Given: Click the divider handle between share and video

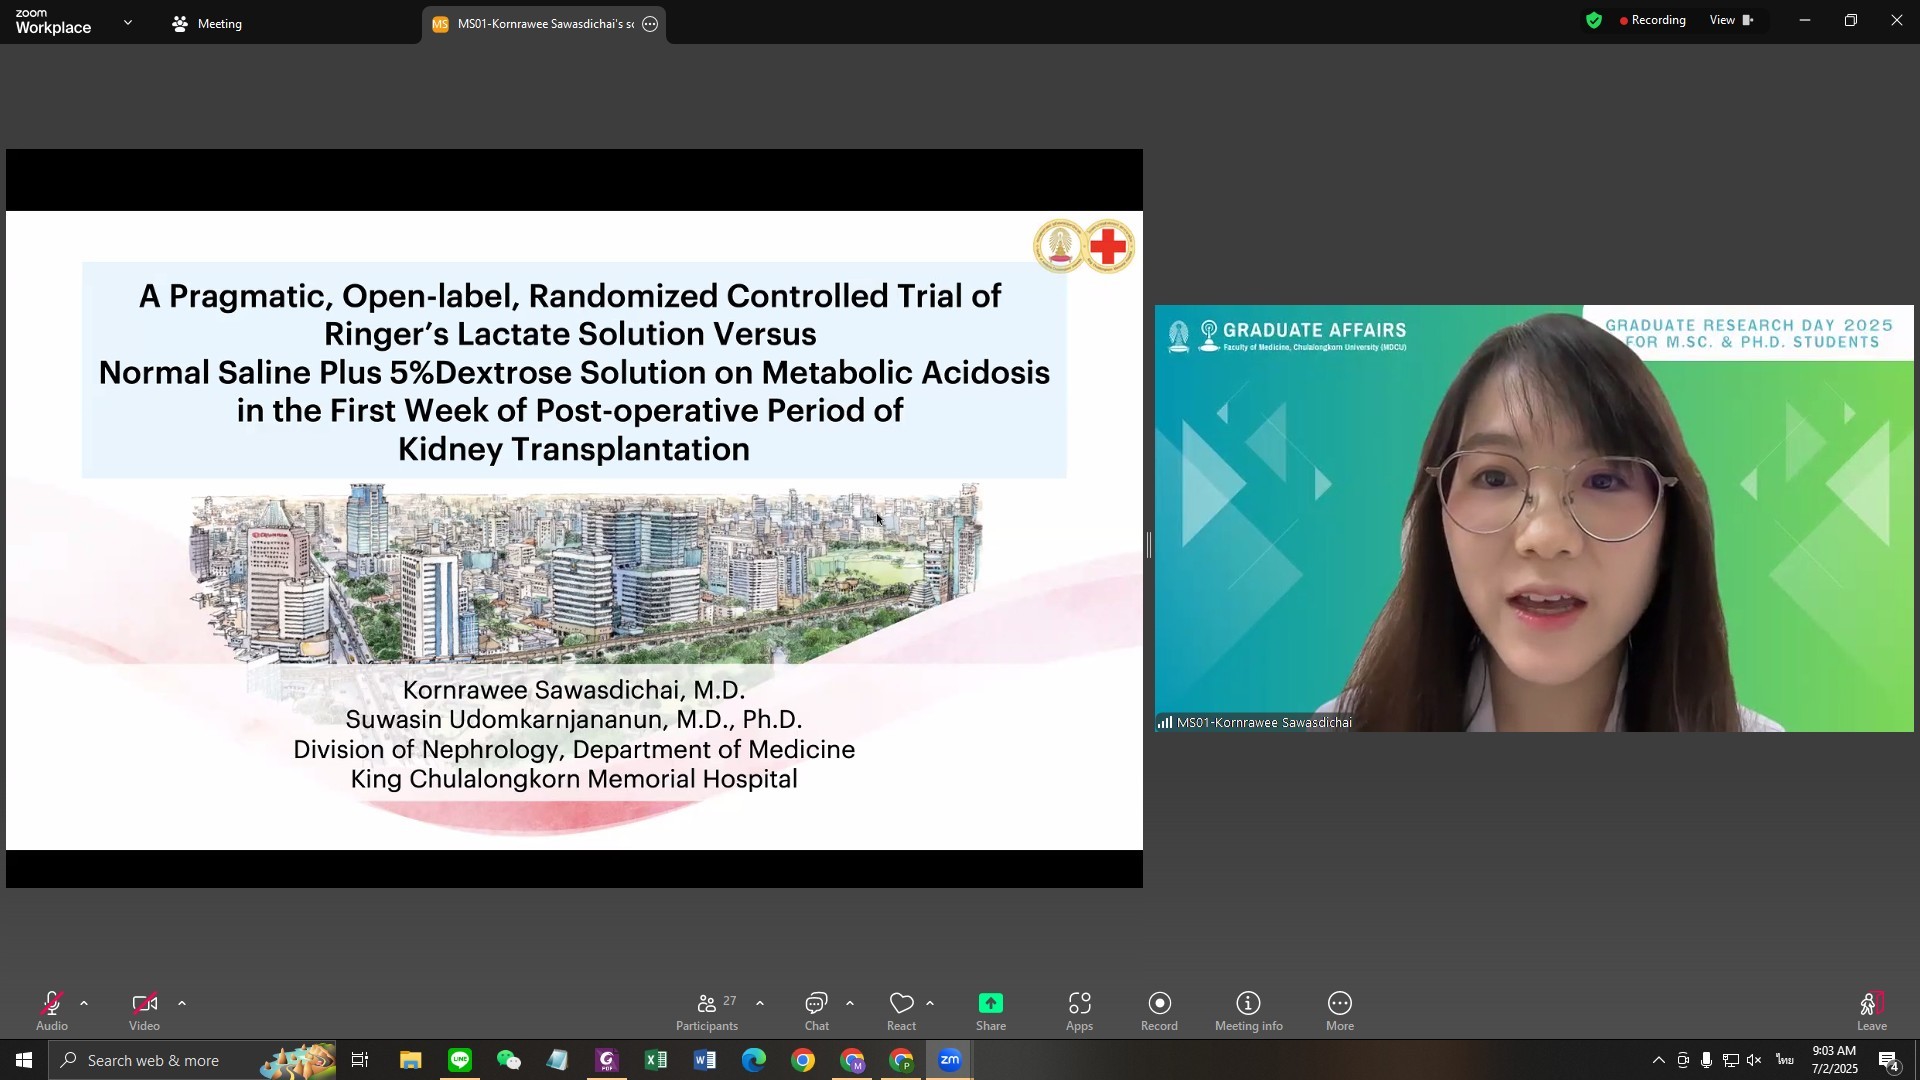Looking at the screenshot, I should point(1149,545).
